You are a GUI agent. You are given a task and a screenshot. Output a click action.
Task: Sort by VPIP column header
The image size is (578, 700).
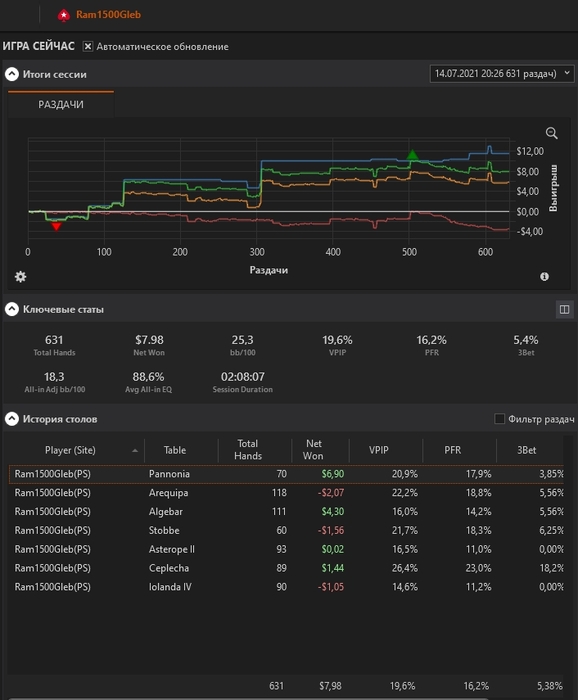click(378, 450)
